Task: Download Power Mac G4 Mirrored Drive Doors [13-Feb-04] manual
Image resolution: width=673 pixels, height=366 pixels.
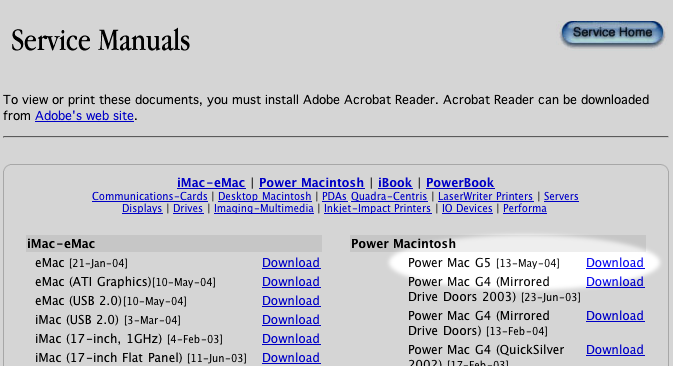Action: [615, 316]
